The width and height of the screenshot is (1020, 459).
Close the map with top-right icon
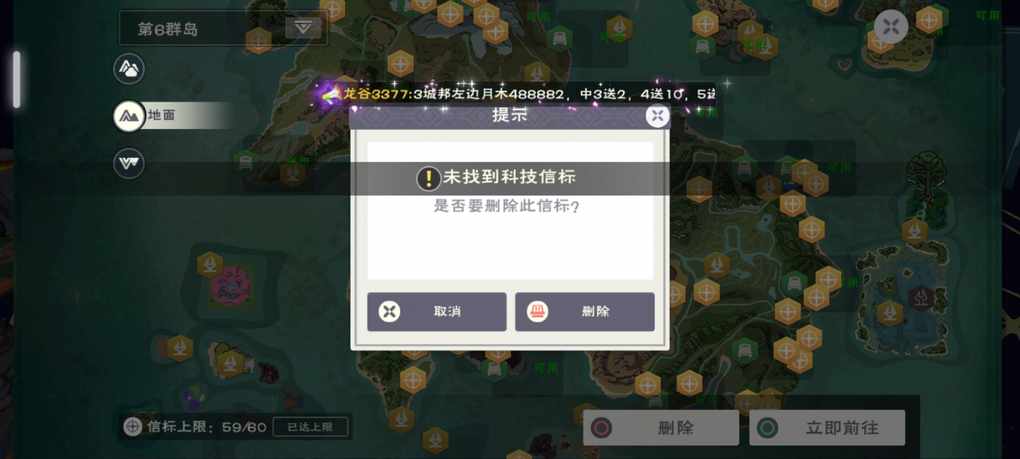tap(891, 27)
